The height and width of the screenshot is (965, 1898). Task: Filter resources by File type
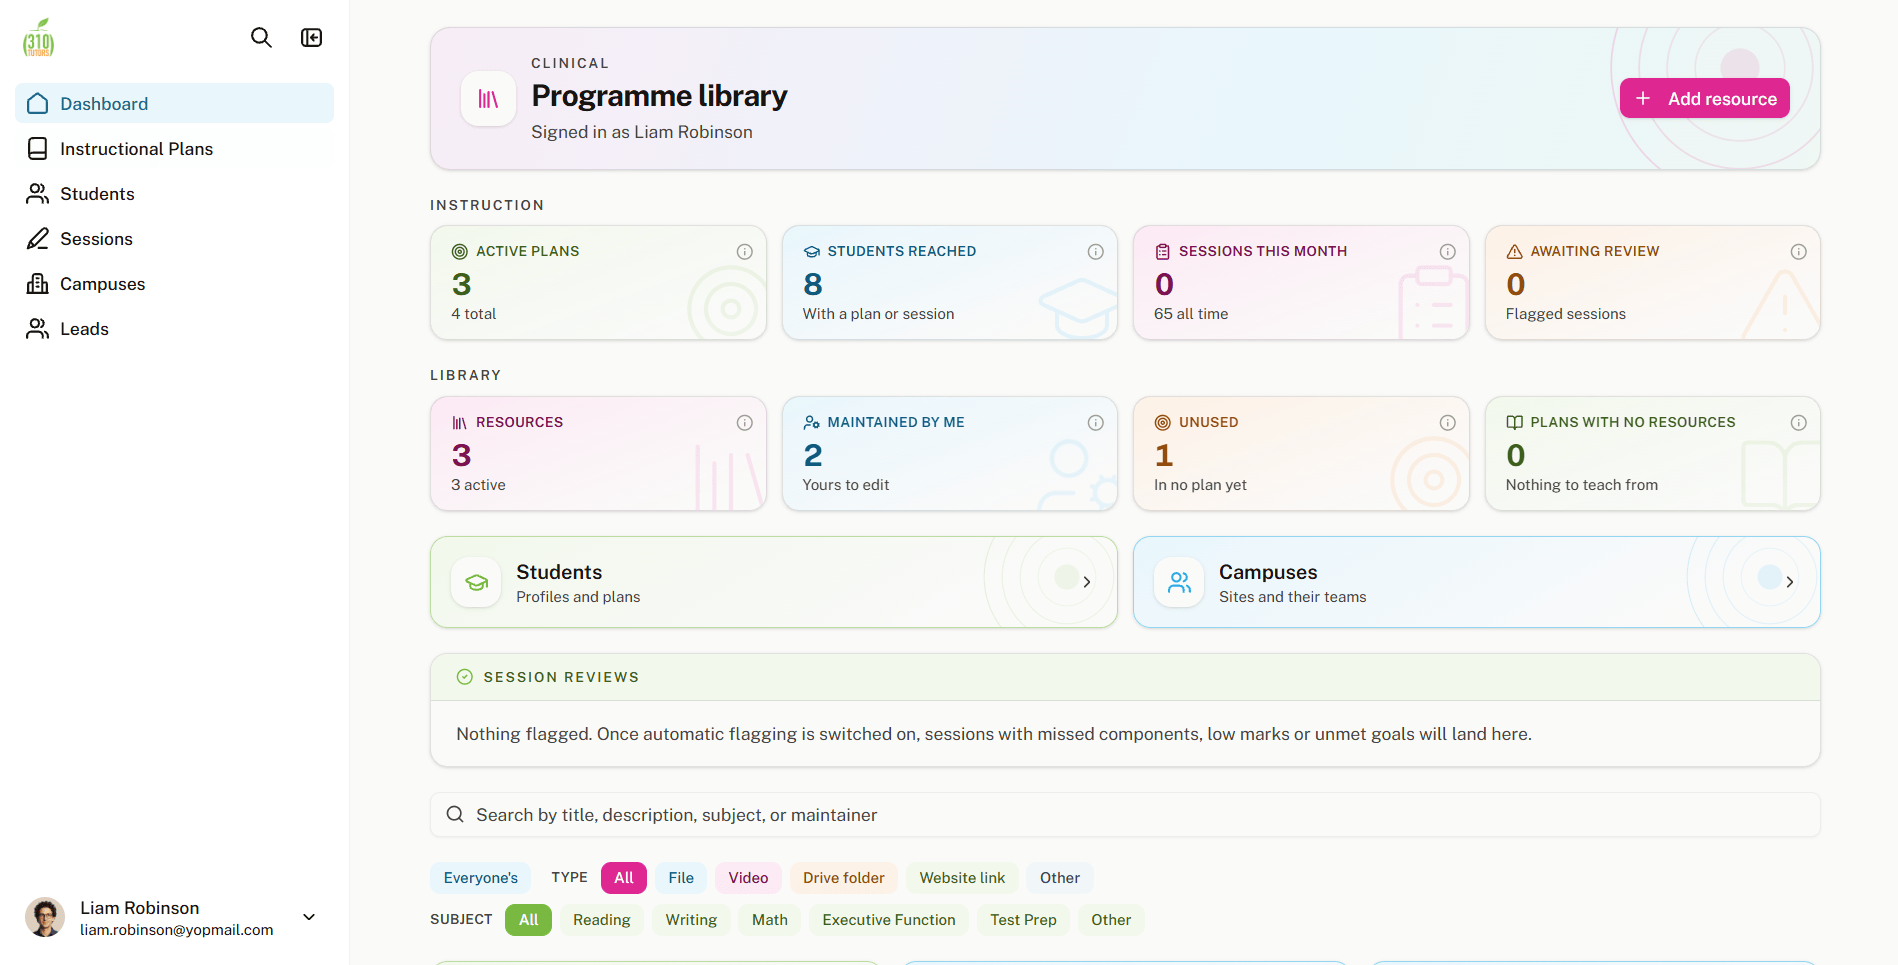(x=681, y=878)
